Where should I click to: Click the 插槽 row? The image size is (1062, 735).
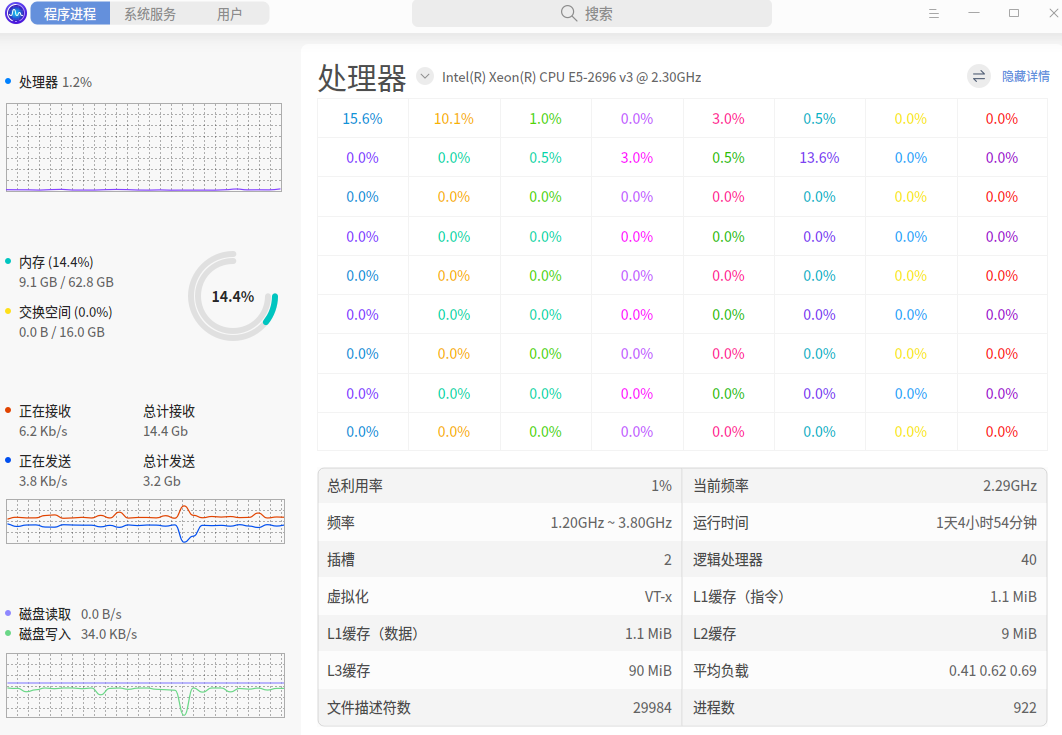point(500,560)
